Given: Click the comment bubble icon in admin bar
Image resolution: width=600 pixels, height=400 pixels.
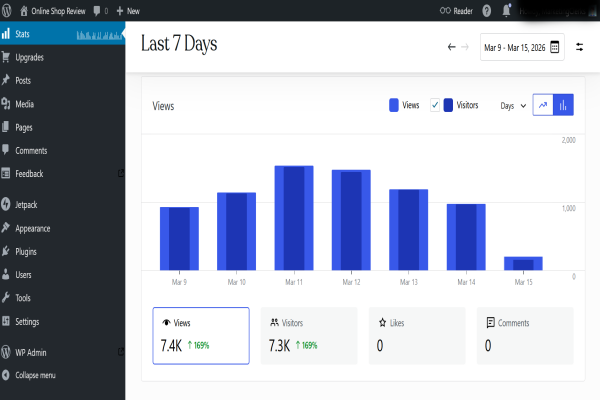Looking at the screenshot, I should pyautogui.click(x=100, y=10).
